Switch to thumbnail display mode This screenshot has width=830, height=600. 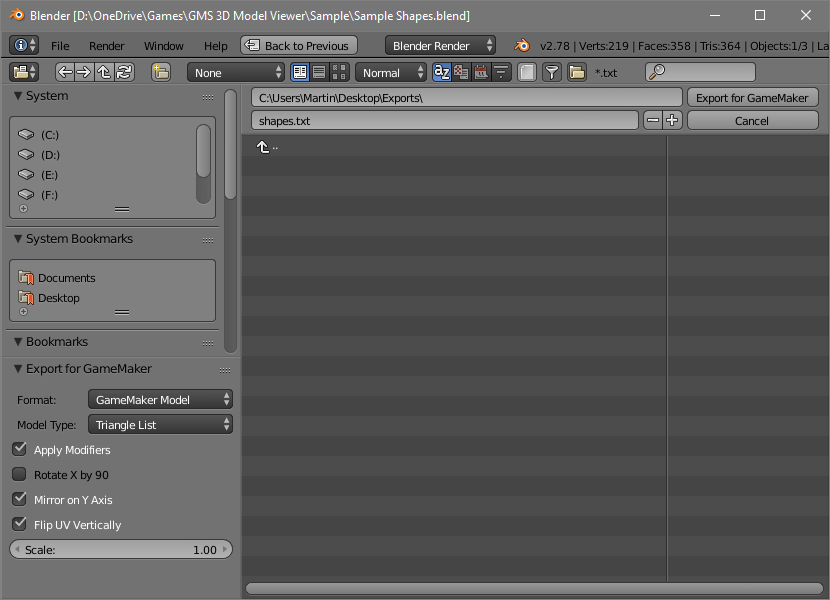click(x=339, y=72)
